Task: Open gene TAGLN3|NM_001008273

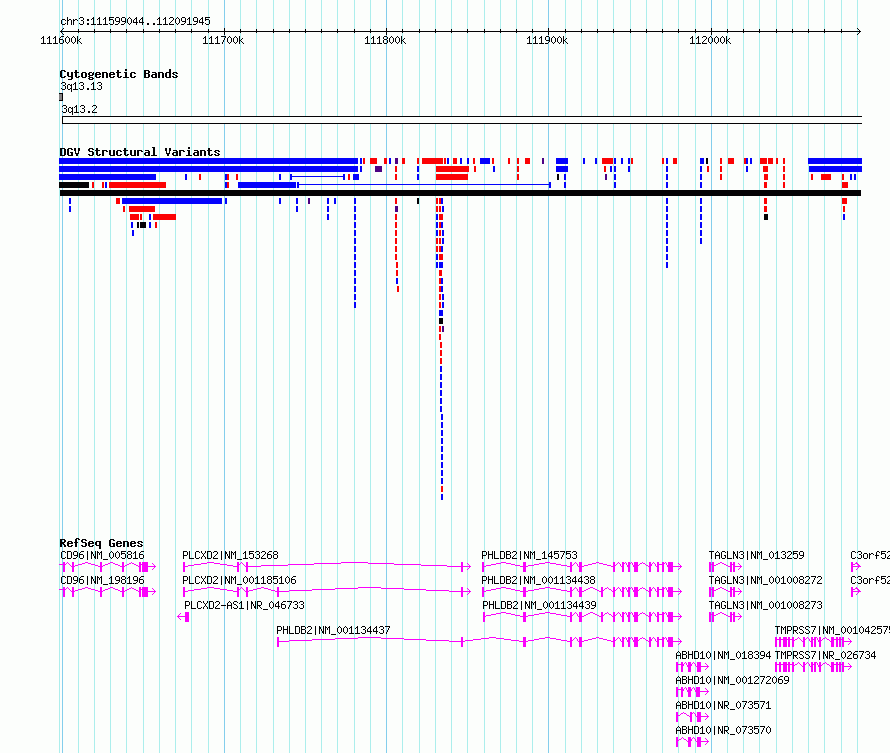Action: (765, 605)
